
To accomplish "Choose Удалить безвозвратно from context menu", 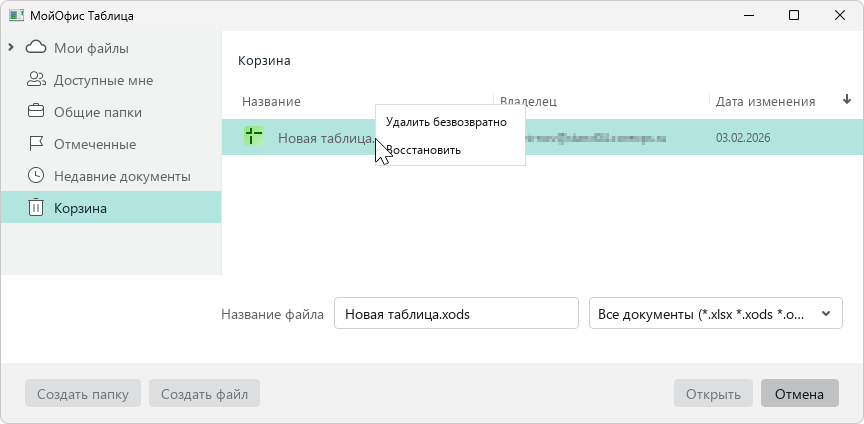I will click(450, 122).
